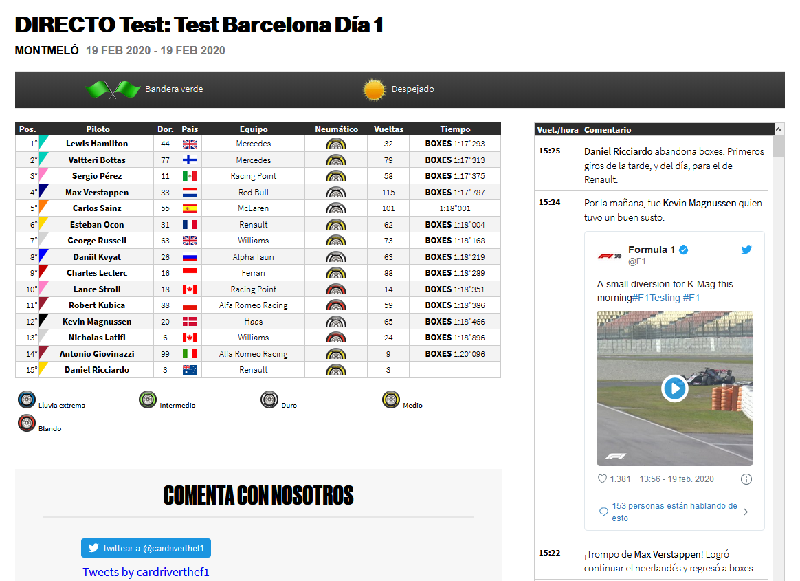Click the Canada flag in Lance Stroll's row

pyautogui.click(x=190, y=289)
